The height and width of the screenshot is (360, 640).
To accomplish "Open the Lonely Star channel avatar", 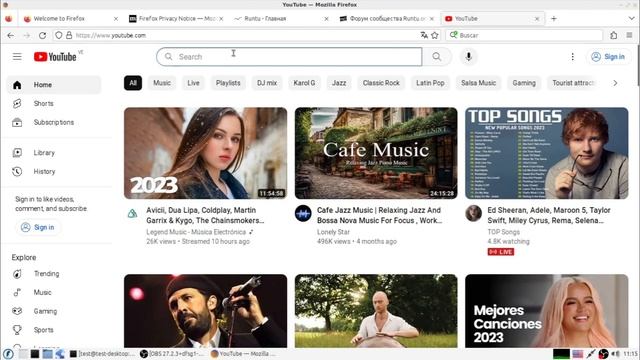I will (x=303, y=213).
